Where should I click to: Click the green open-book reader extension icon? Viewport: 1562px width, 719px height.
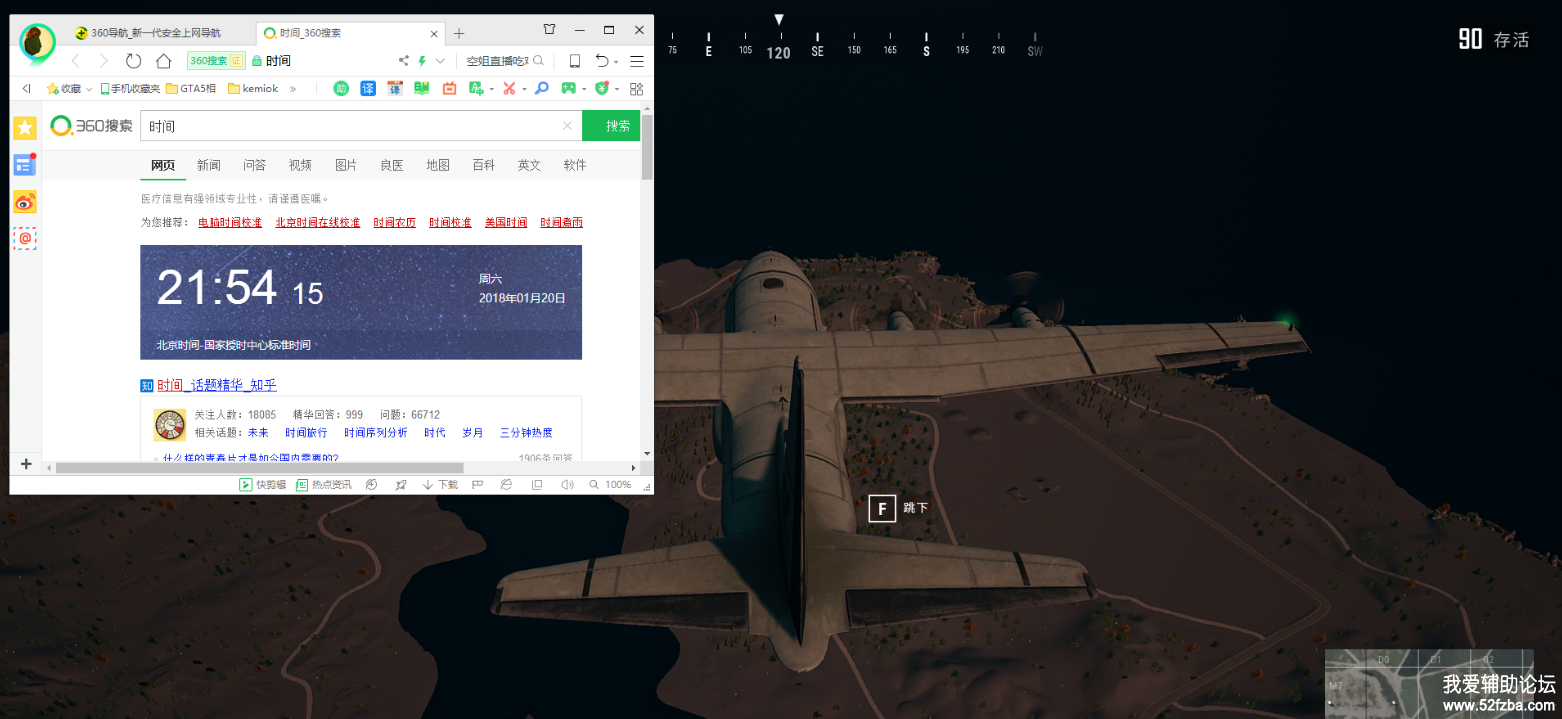pos(422,89)
